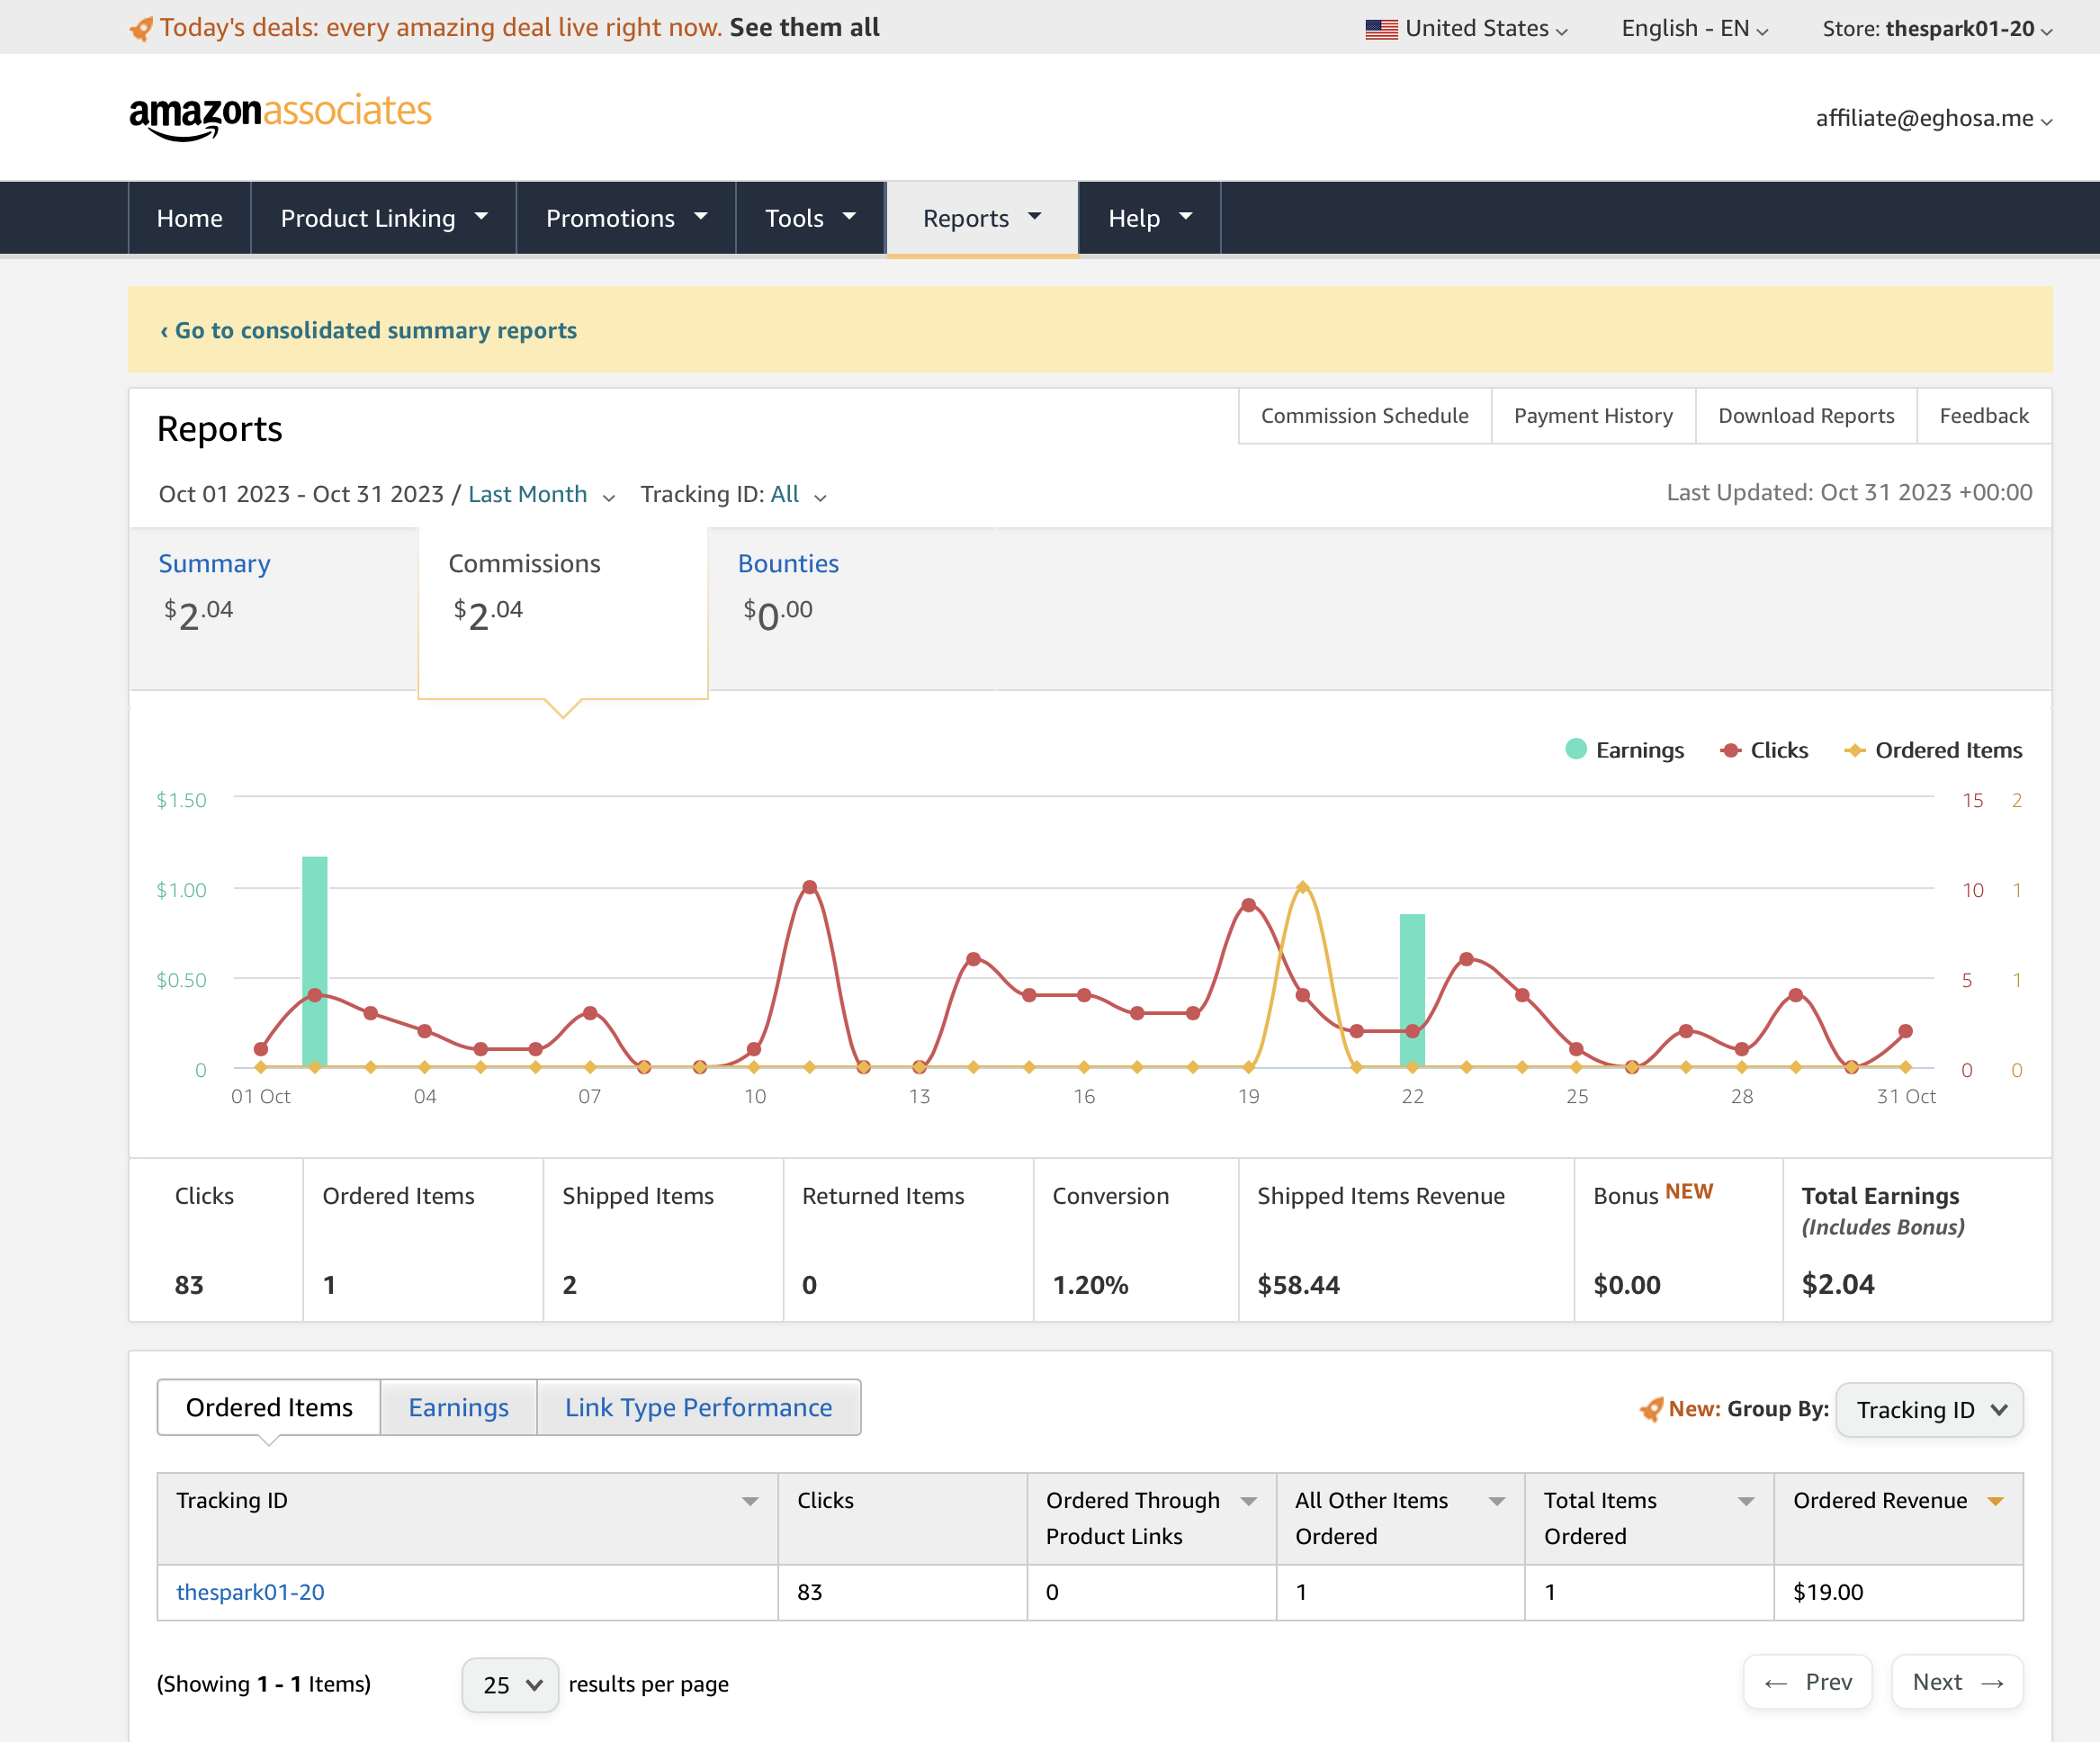The width and height of the screenshot is (2100, 1742).
Task: Open the Tools menu
Action: click(x=810, y=218)
